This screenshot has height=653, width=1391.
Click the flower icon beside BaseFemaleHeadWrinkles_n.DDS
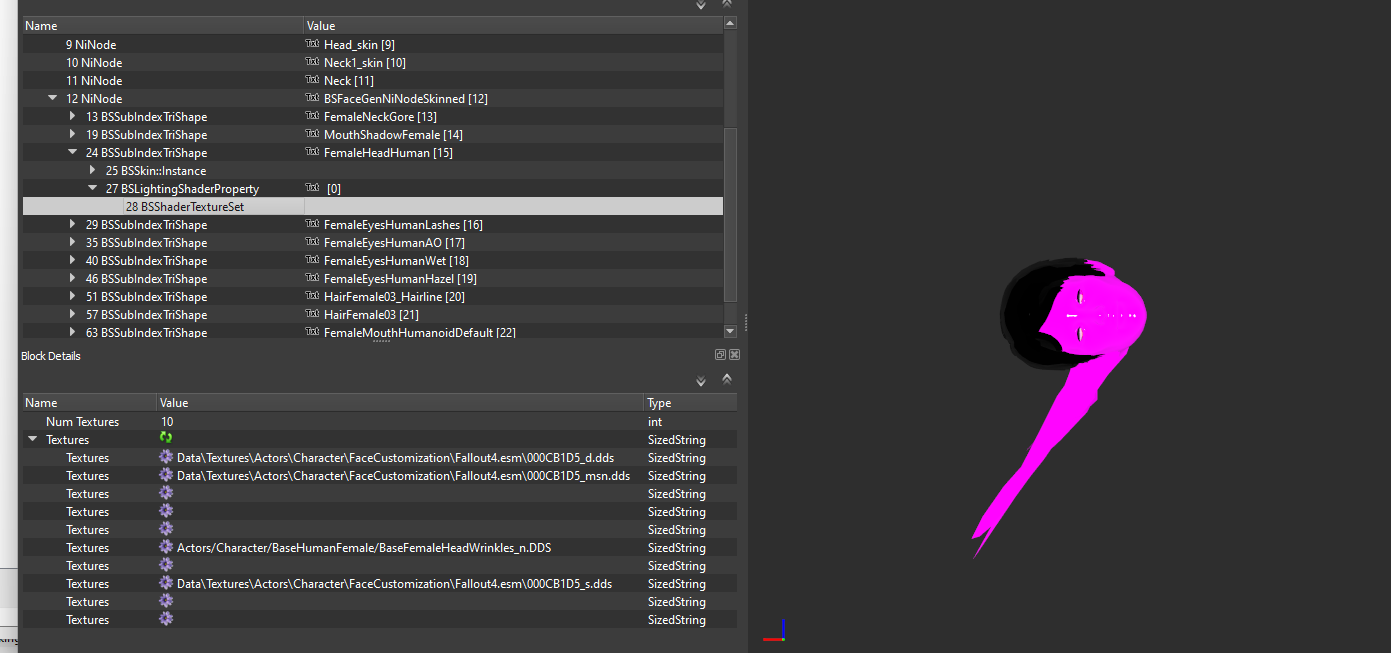click(166, 547)
